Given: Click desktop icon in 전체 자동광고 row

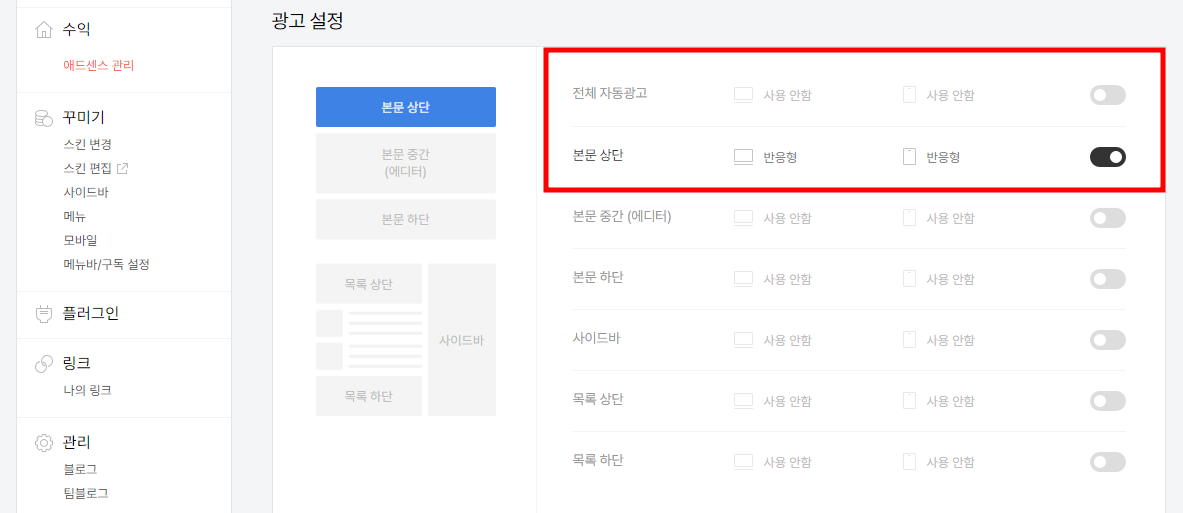Looking at the screenshot, I should click(x=744, y=95).
